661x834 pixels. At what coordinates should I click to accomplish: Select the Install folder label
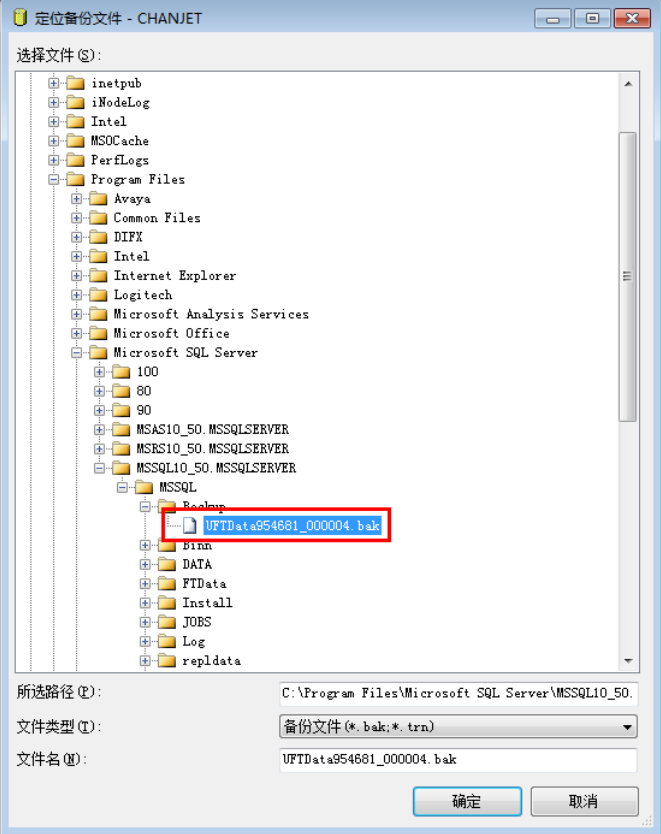pyautogui.click(x=207, y=603)
